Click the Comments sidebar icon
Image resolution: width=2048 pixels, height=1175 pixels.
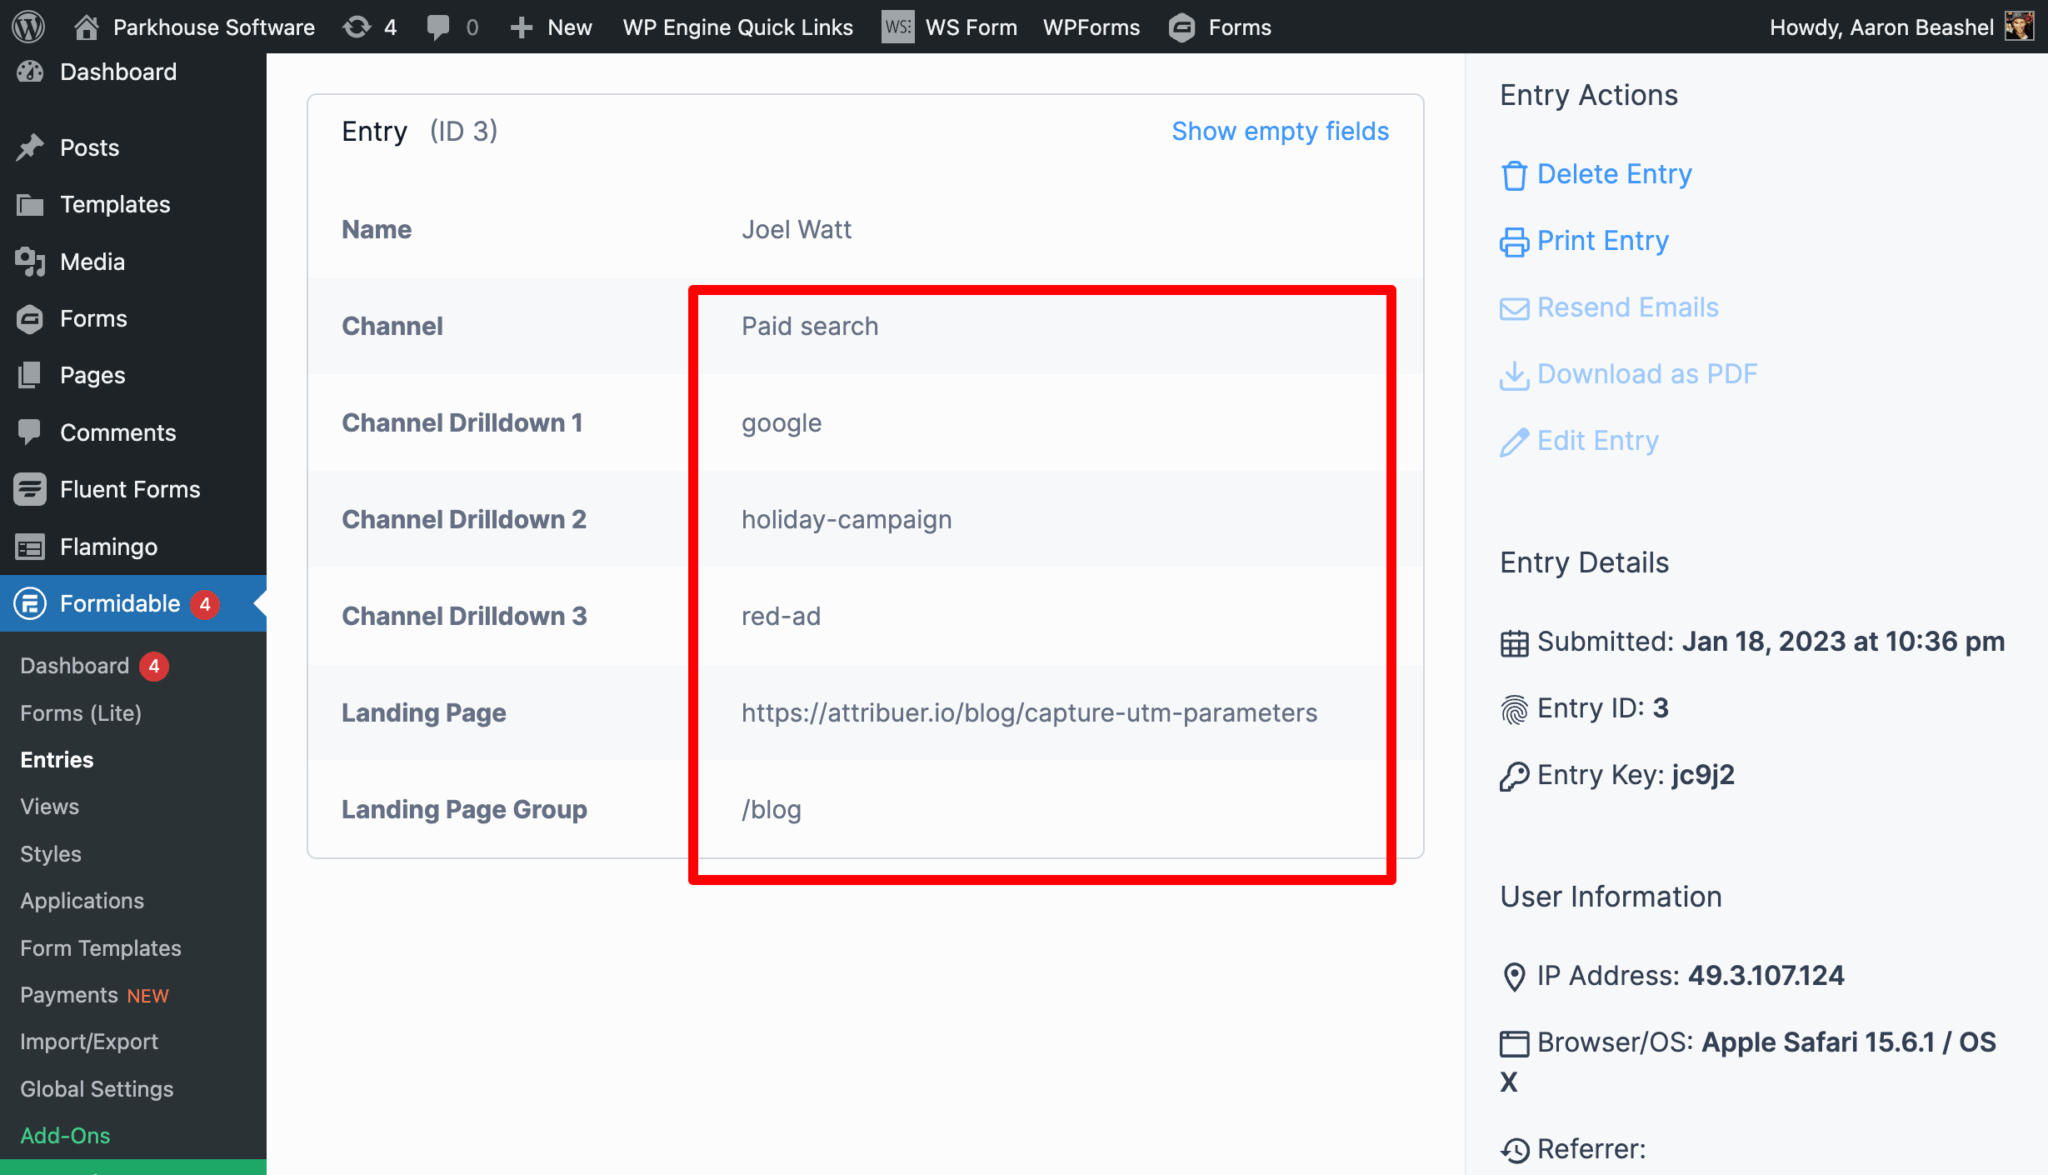coord(30,432)
